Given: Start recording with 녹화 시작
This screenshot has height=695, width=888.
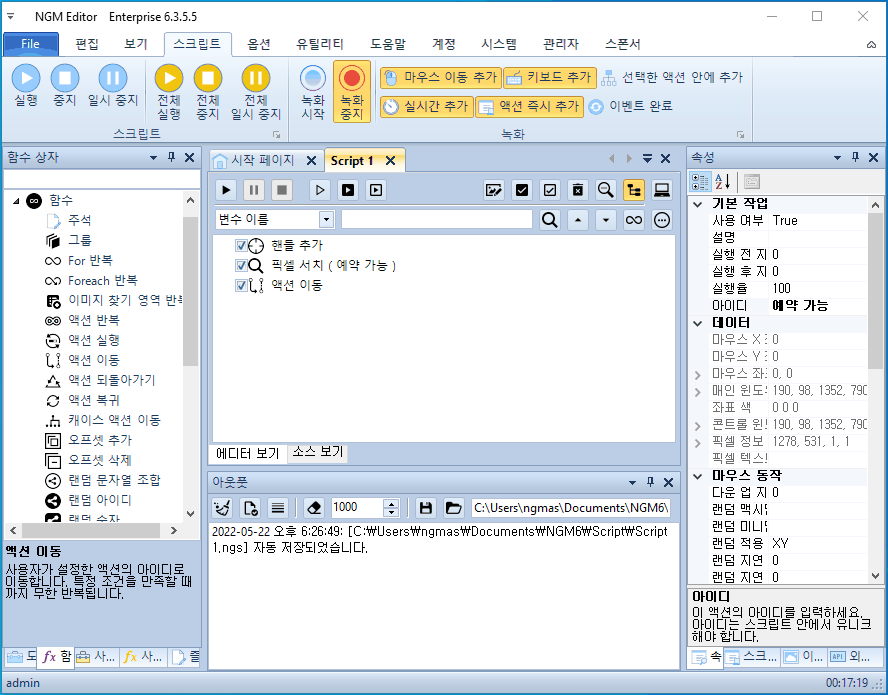Looking at the screenshot, I should (x=313, y=91).
